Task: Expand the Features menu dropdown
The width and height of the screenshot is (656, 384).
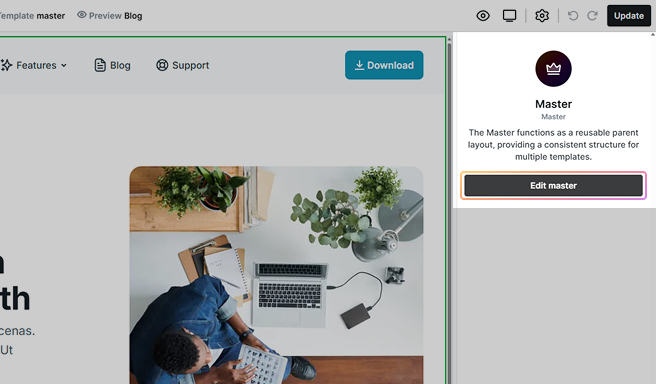Action: (34, 65)
